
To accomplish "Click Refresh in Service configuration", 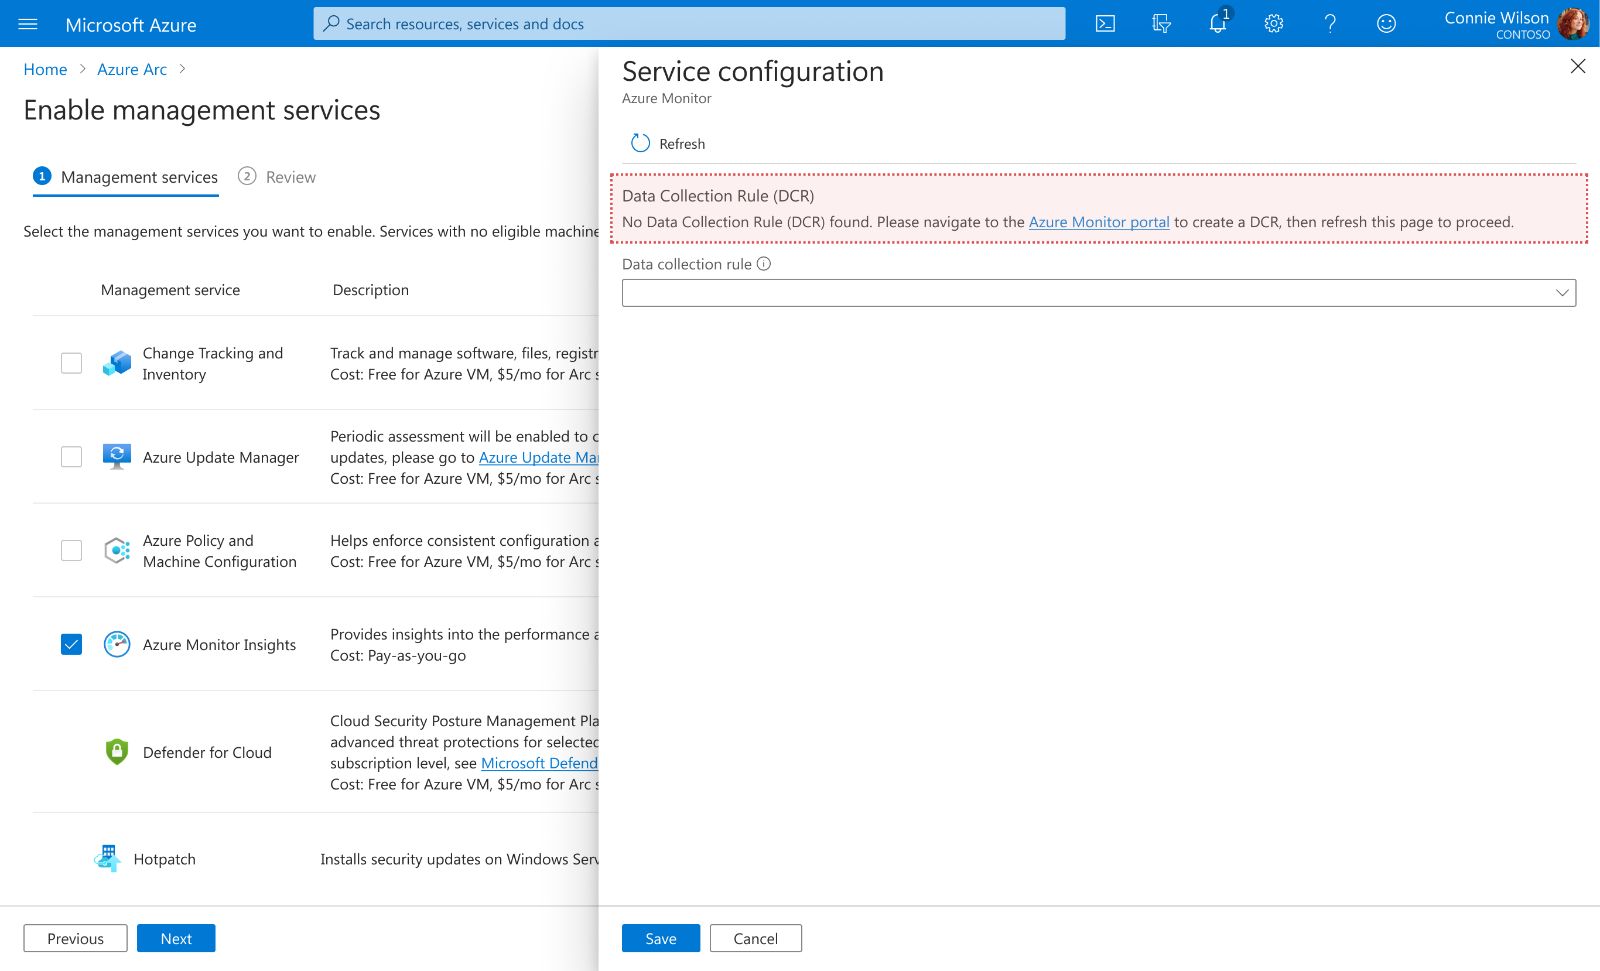I will tap(668, 144).
